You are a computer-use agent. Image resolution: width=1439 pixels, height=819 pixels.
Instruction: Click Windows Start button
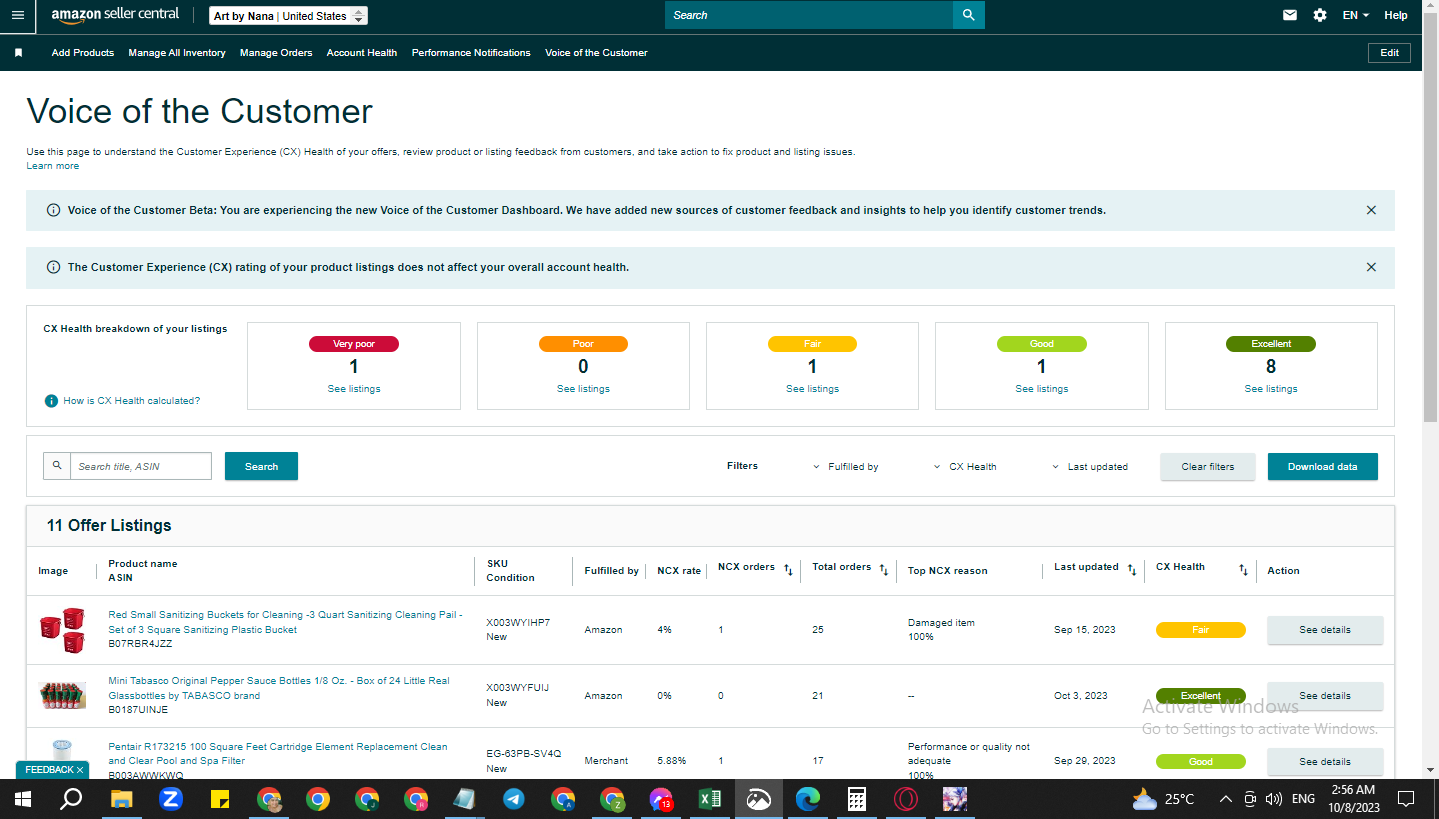tap(22, 799)
